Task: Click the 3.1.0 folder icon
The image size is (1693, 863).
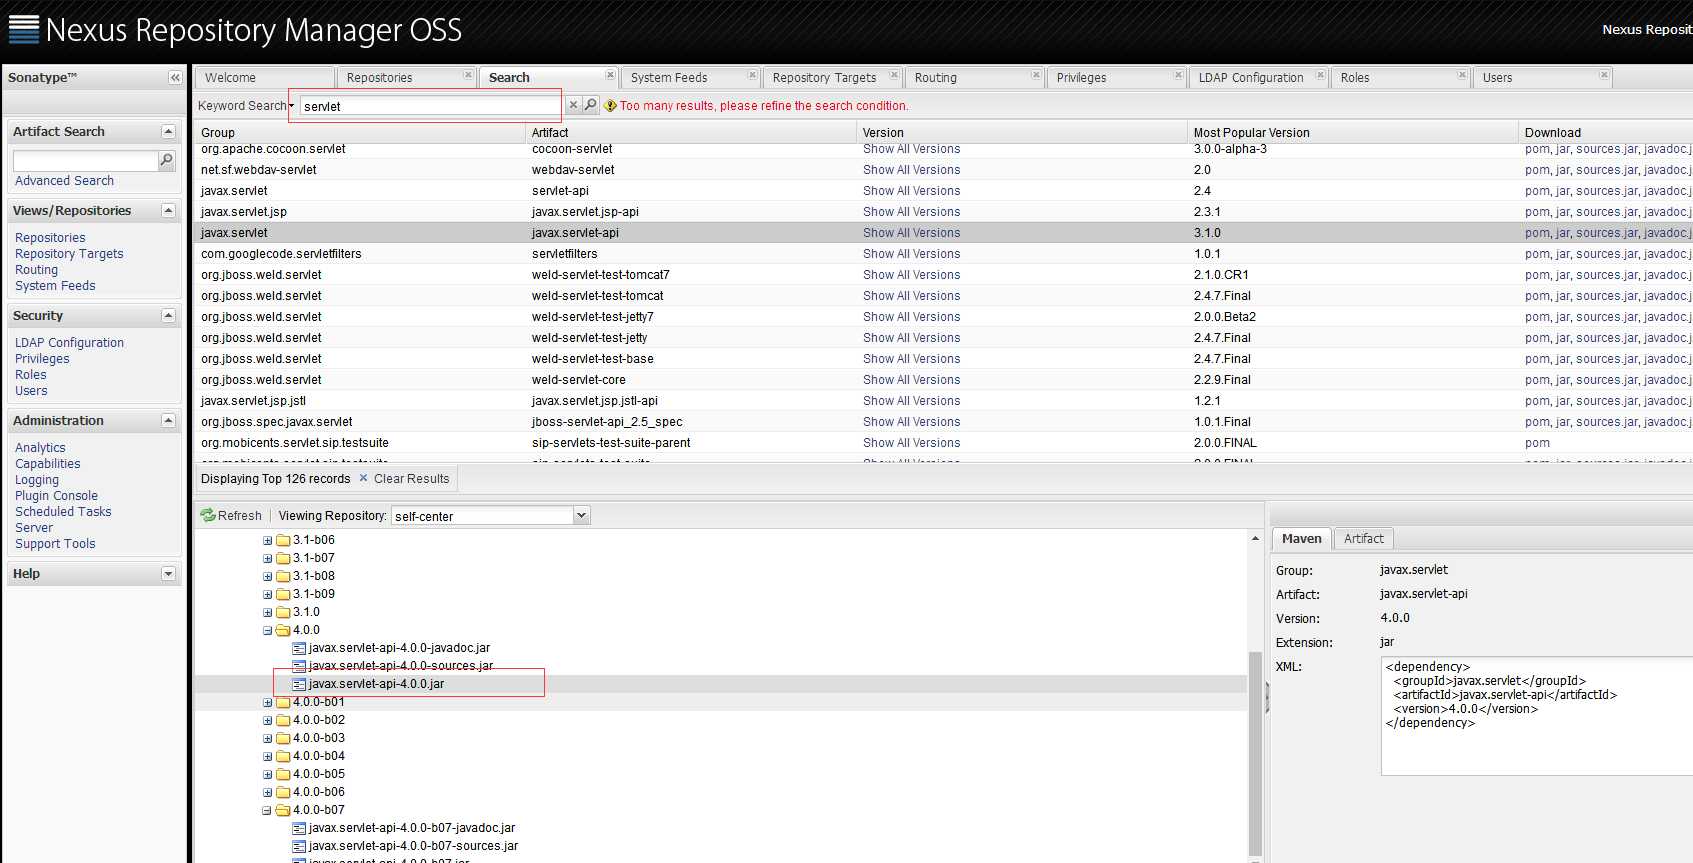Action: pos(283,612)
